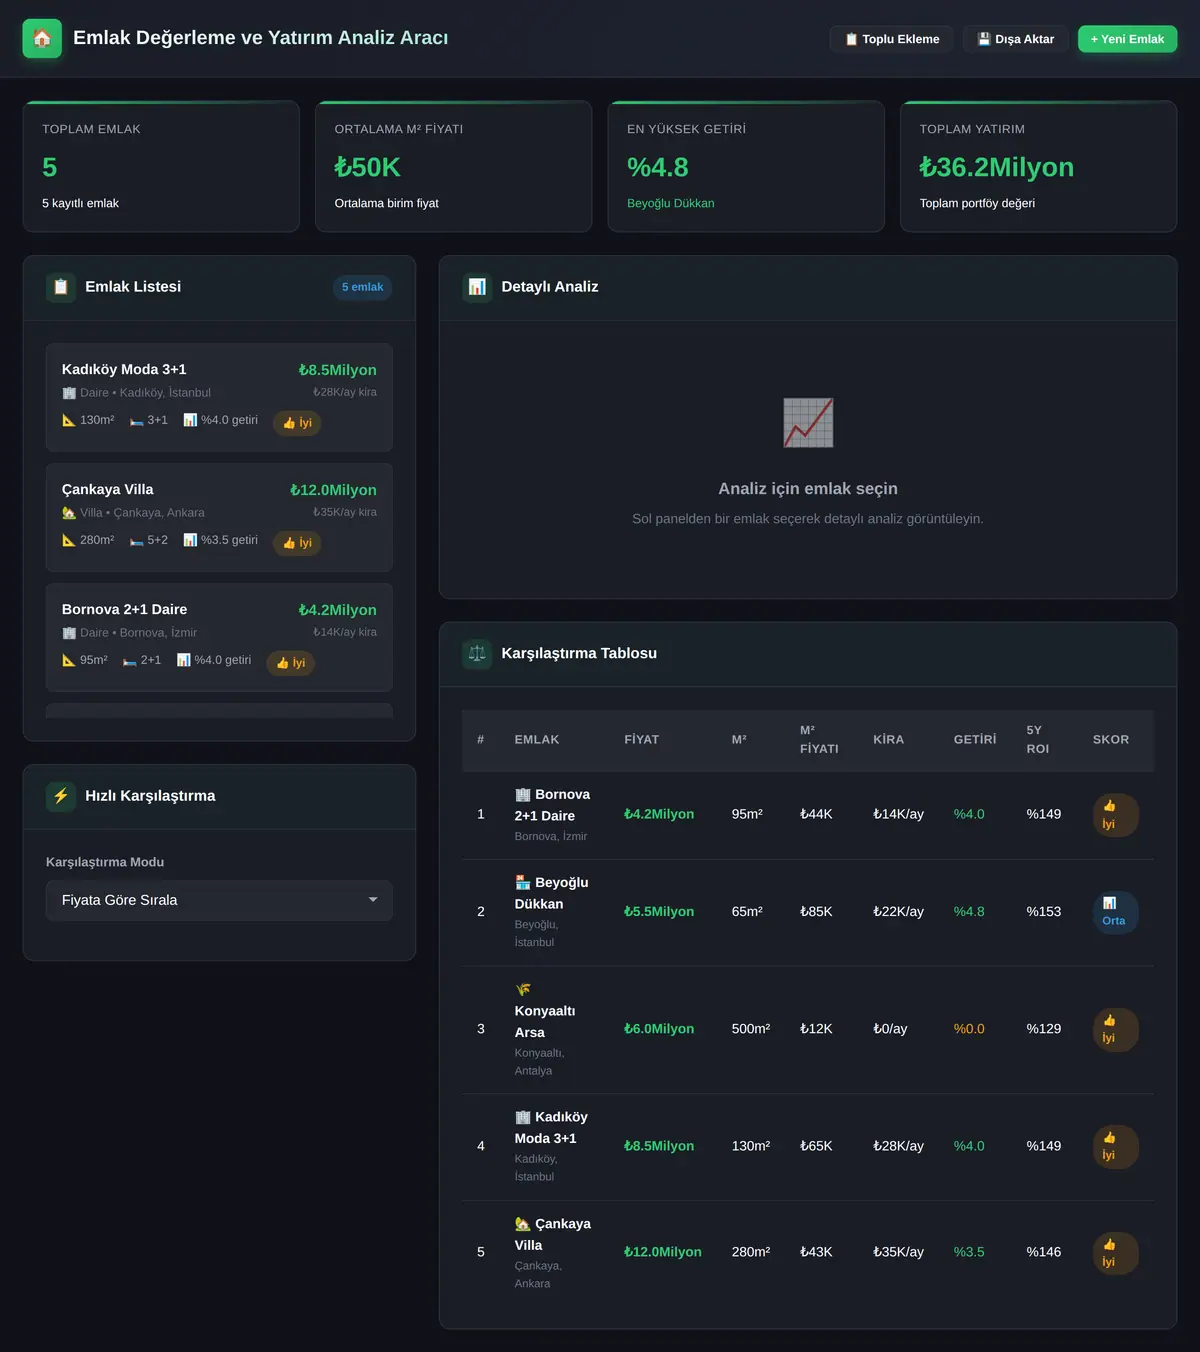Open the Fiyata Göre Sırala dropdown
This screenshot has width=1200, height=1352.
click(x=219, y=900)
